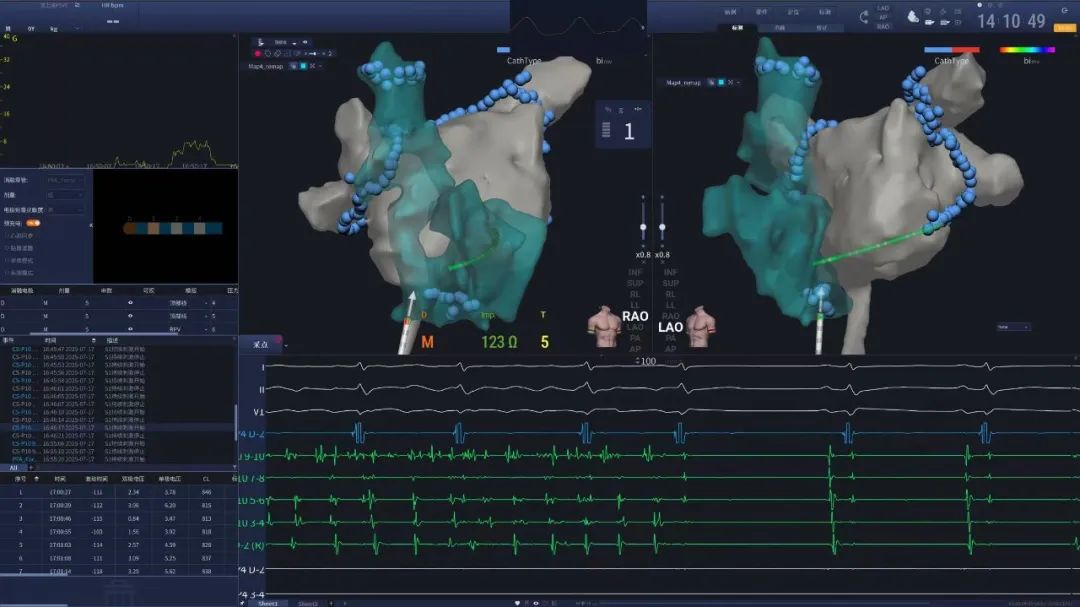Click the cyan square icon on right Map4_remap

coord(721,82)
